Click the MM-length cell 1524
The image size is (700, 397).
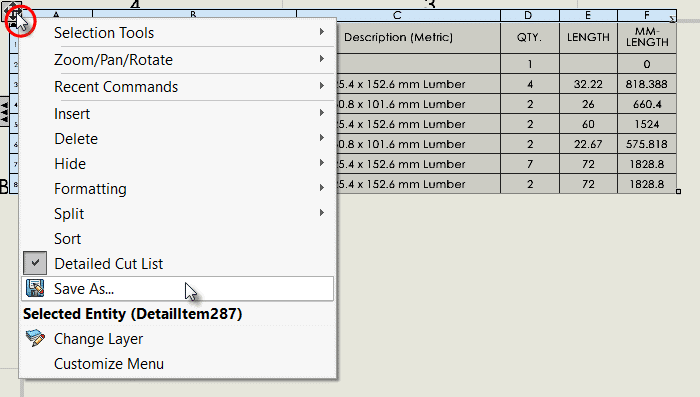[x=647, y=124]
